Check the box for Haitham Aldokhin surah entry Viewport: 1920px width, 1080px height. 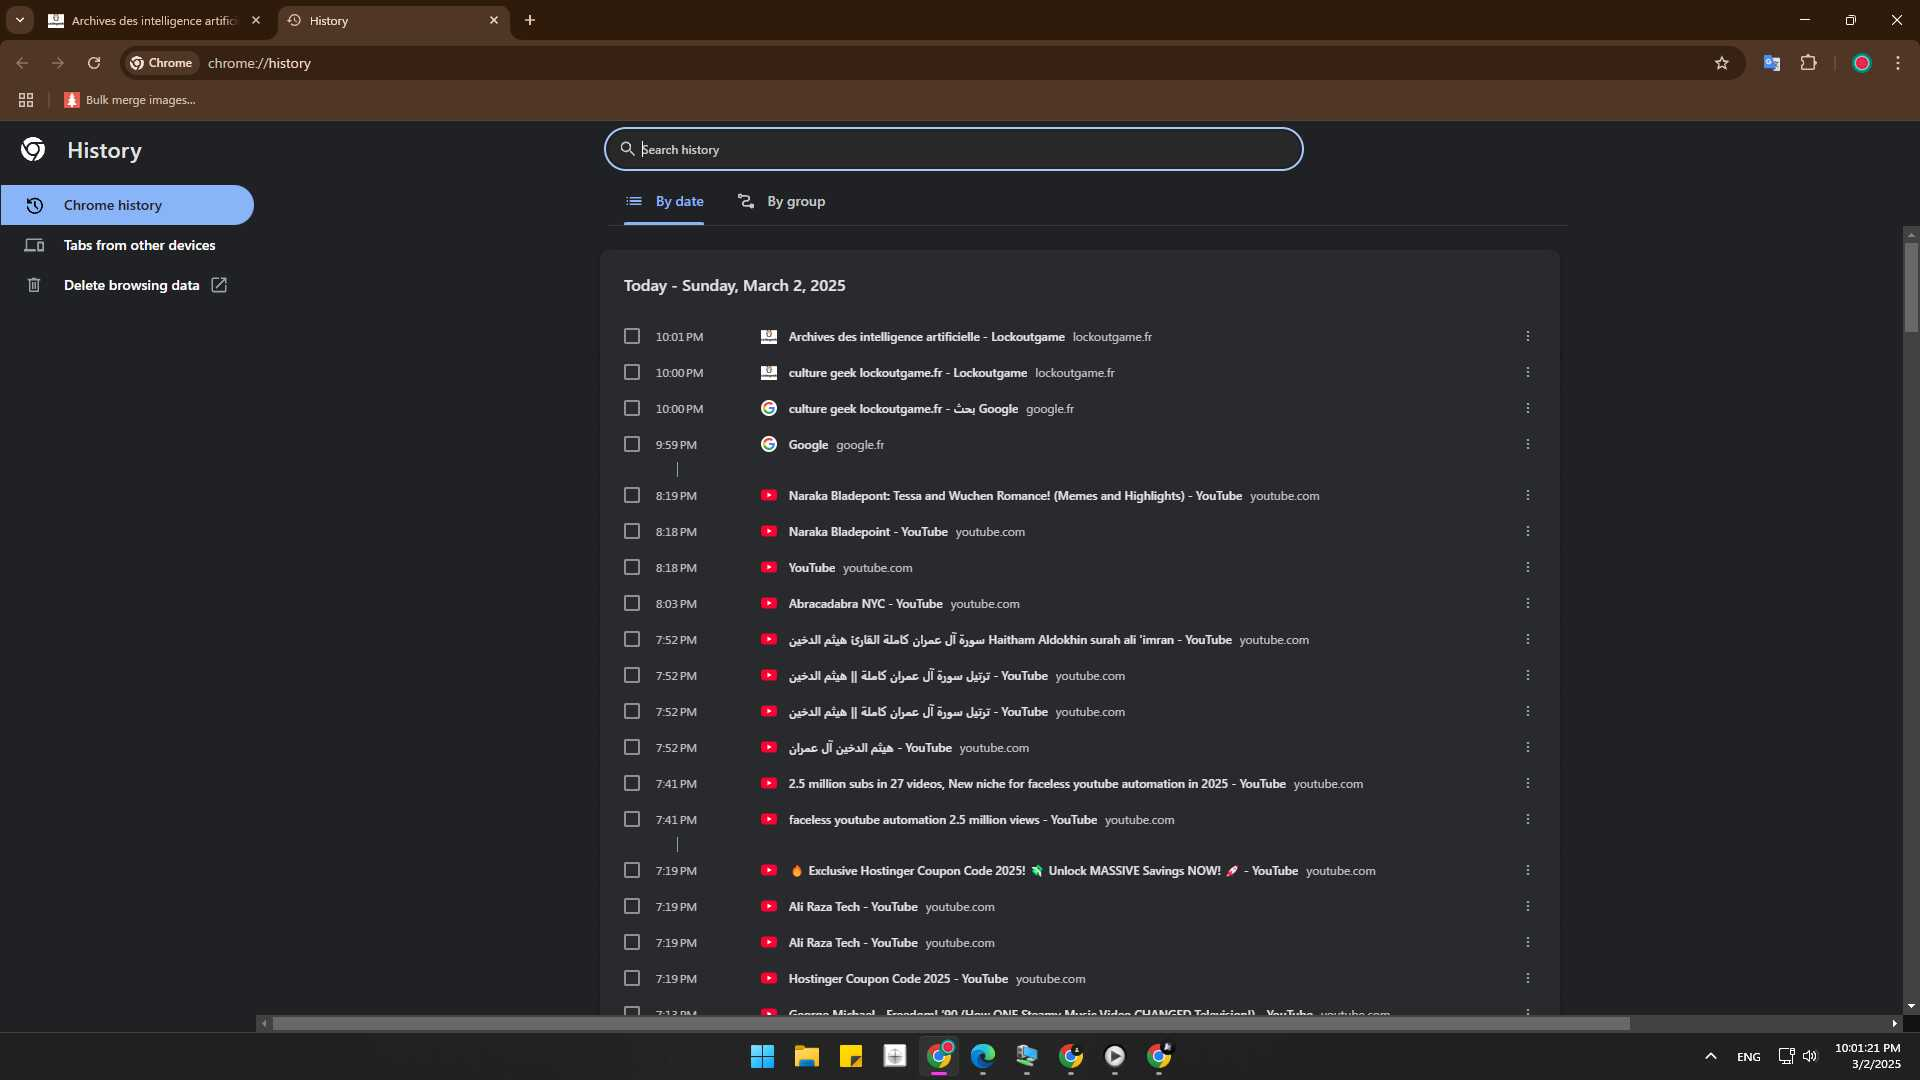(632, 640)
